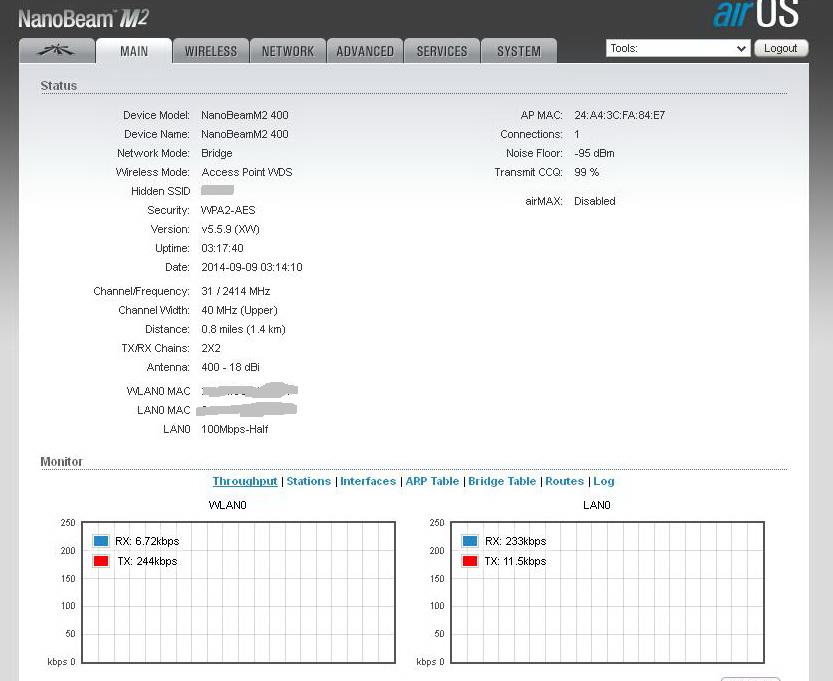Image resolution: width=833 pixels, height=681 pixels.
Task: Open the Routes monitor link
Action: (564, 481)
